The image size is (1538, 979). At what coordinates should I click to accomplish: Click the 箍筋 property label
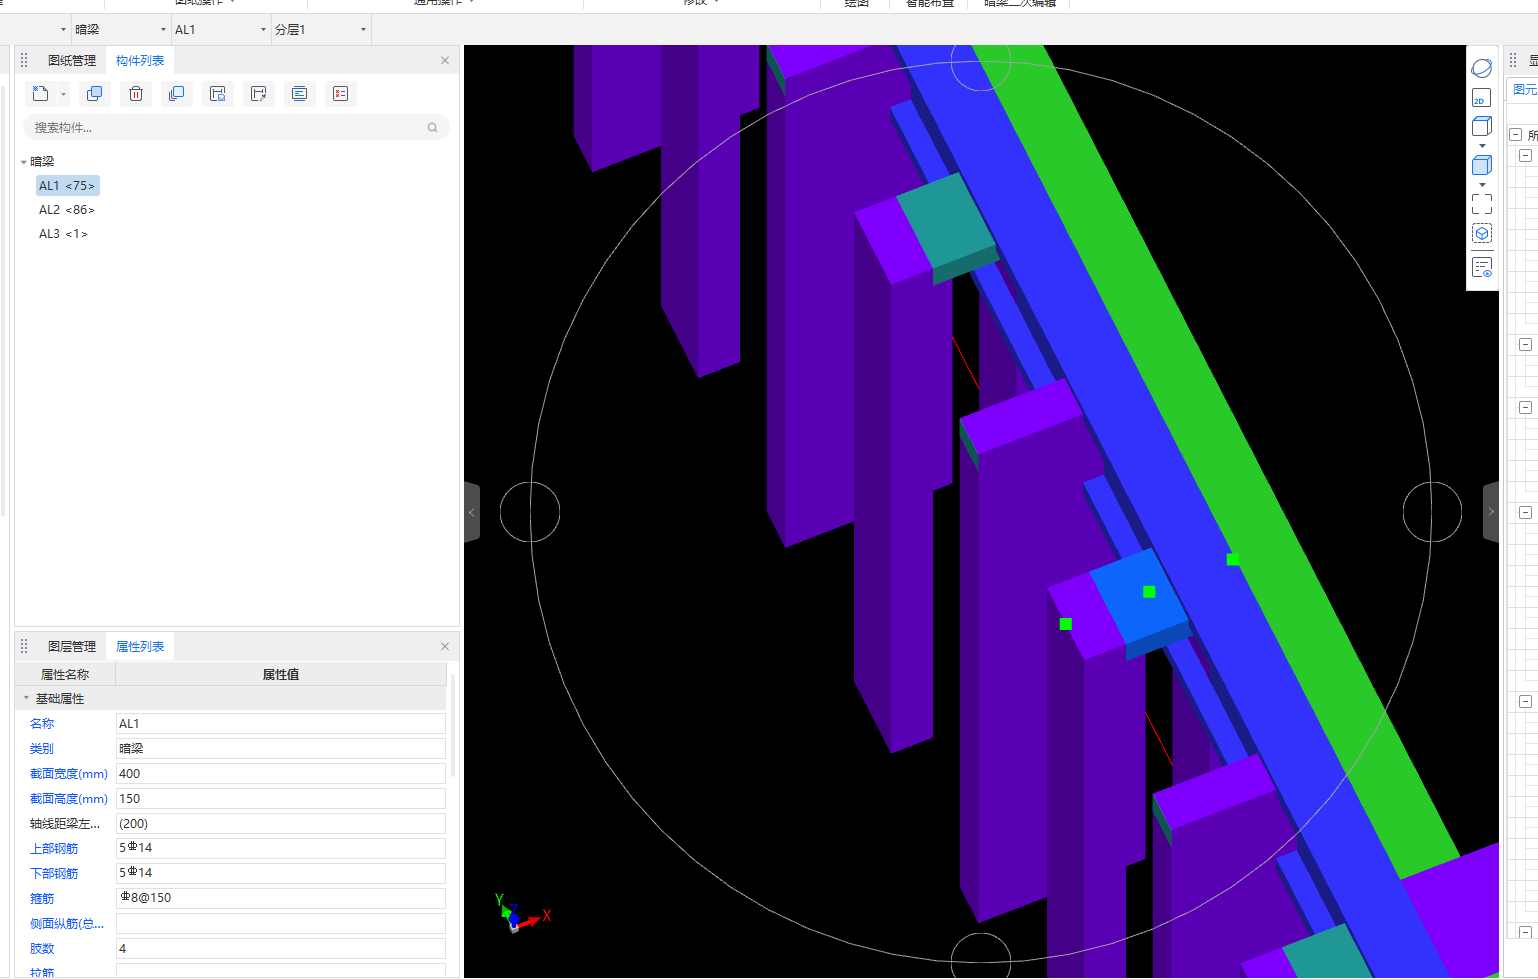click(42, 899)
